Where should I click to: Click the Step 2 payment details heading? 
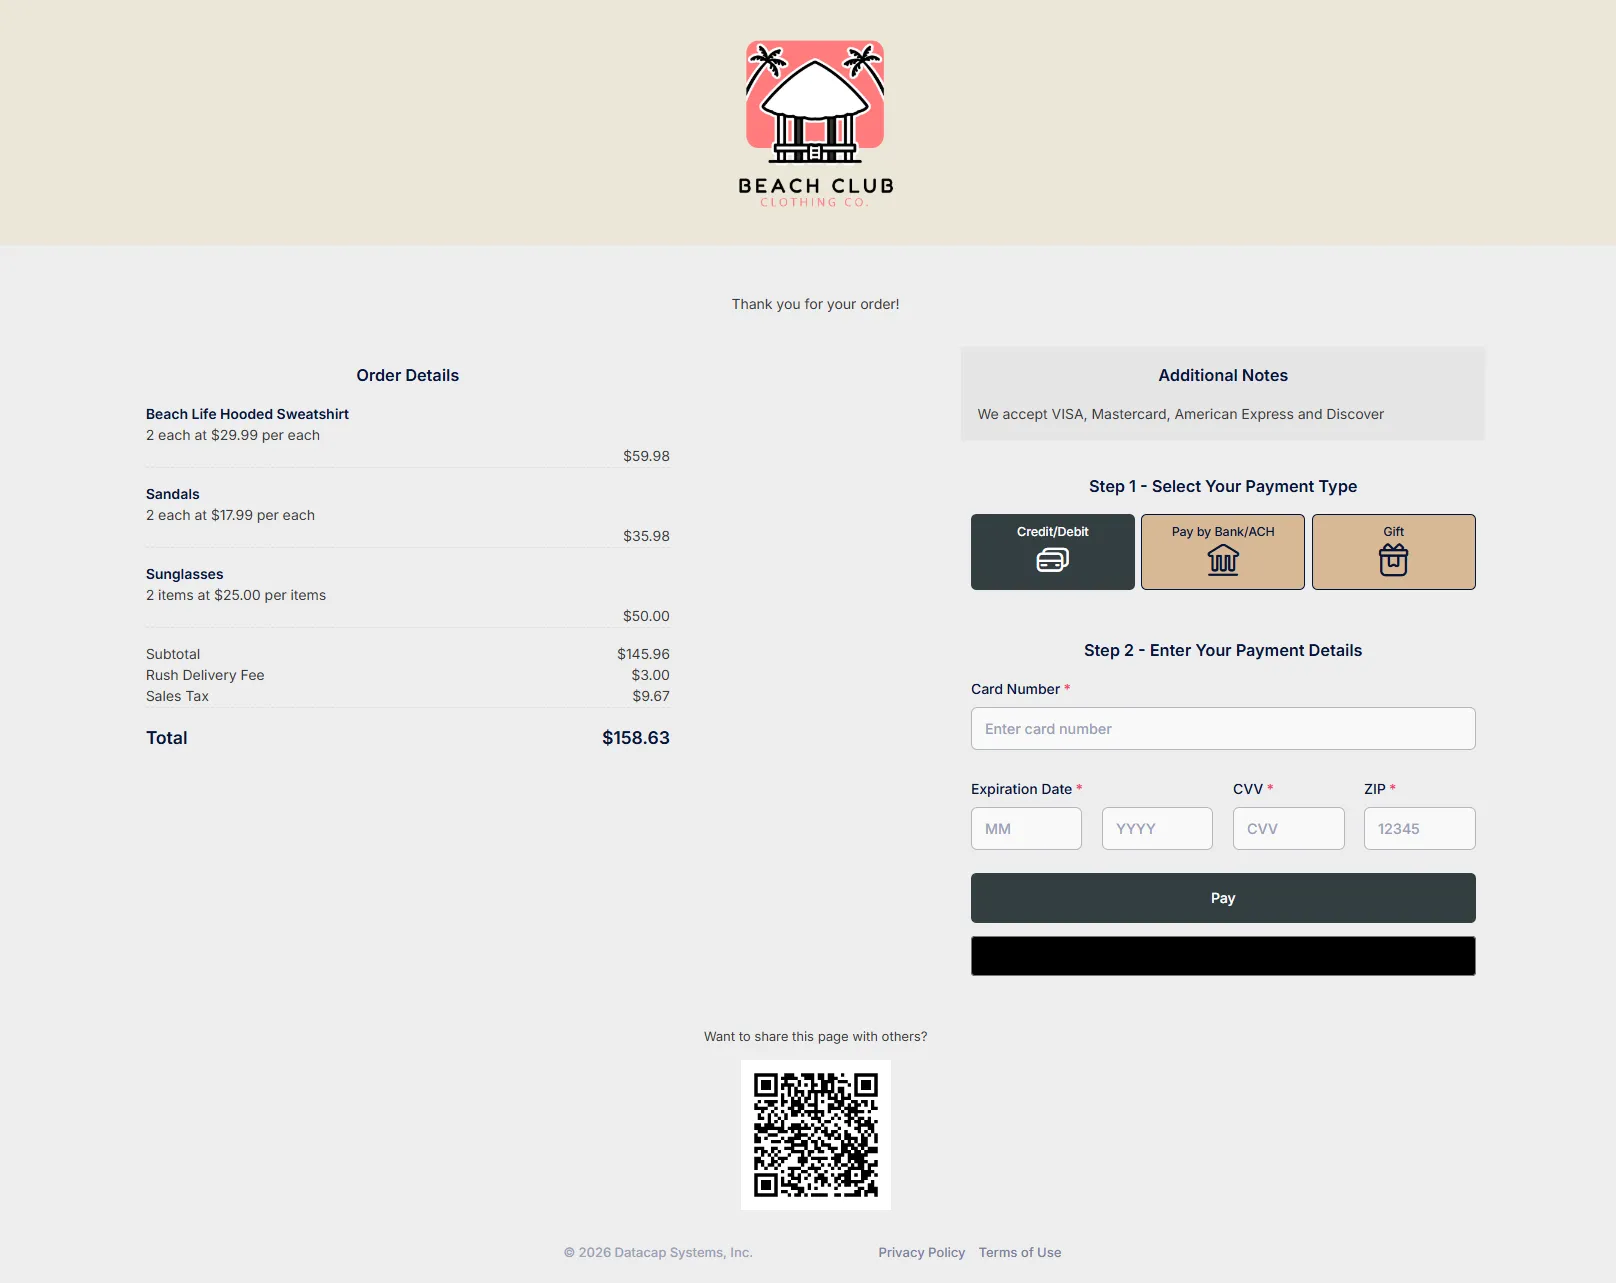(1223, 650)
